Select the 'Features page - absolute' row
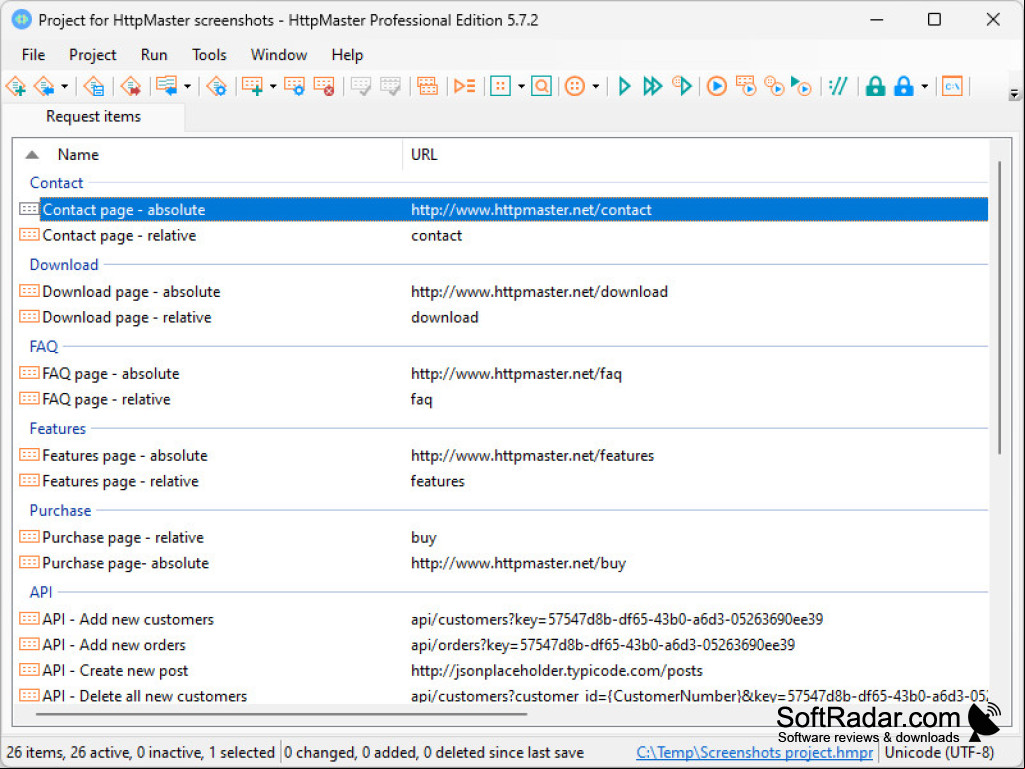 click(503, 455)
